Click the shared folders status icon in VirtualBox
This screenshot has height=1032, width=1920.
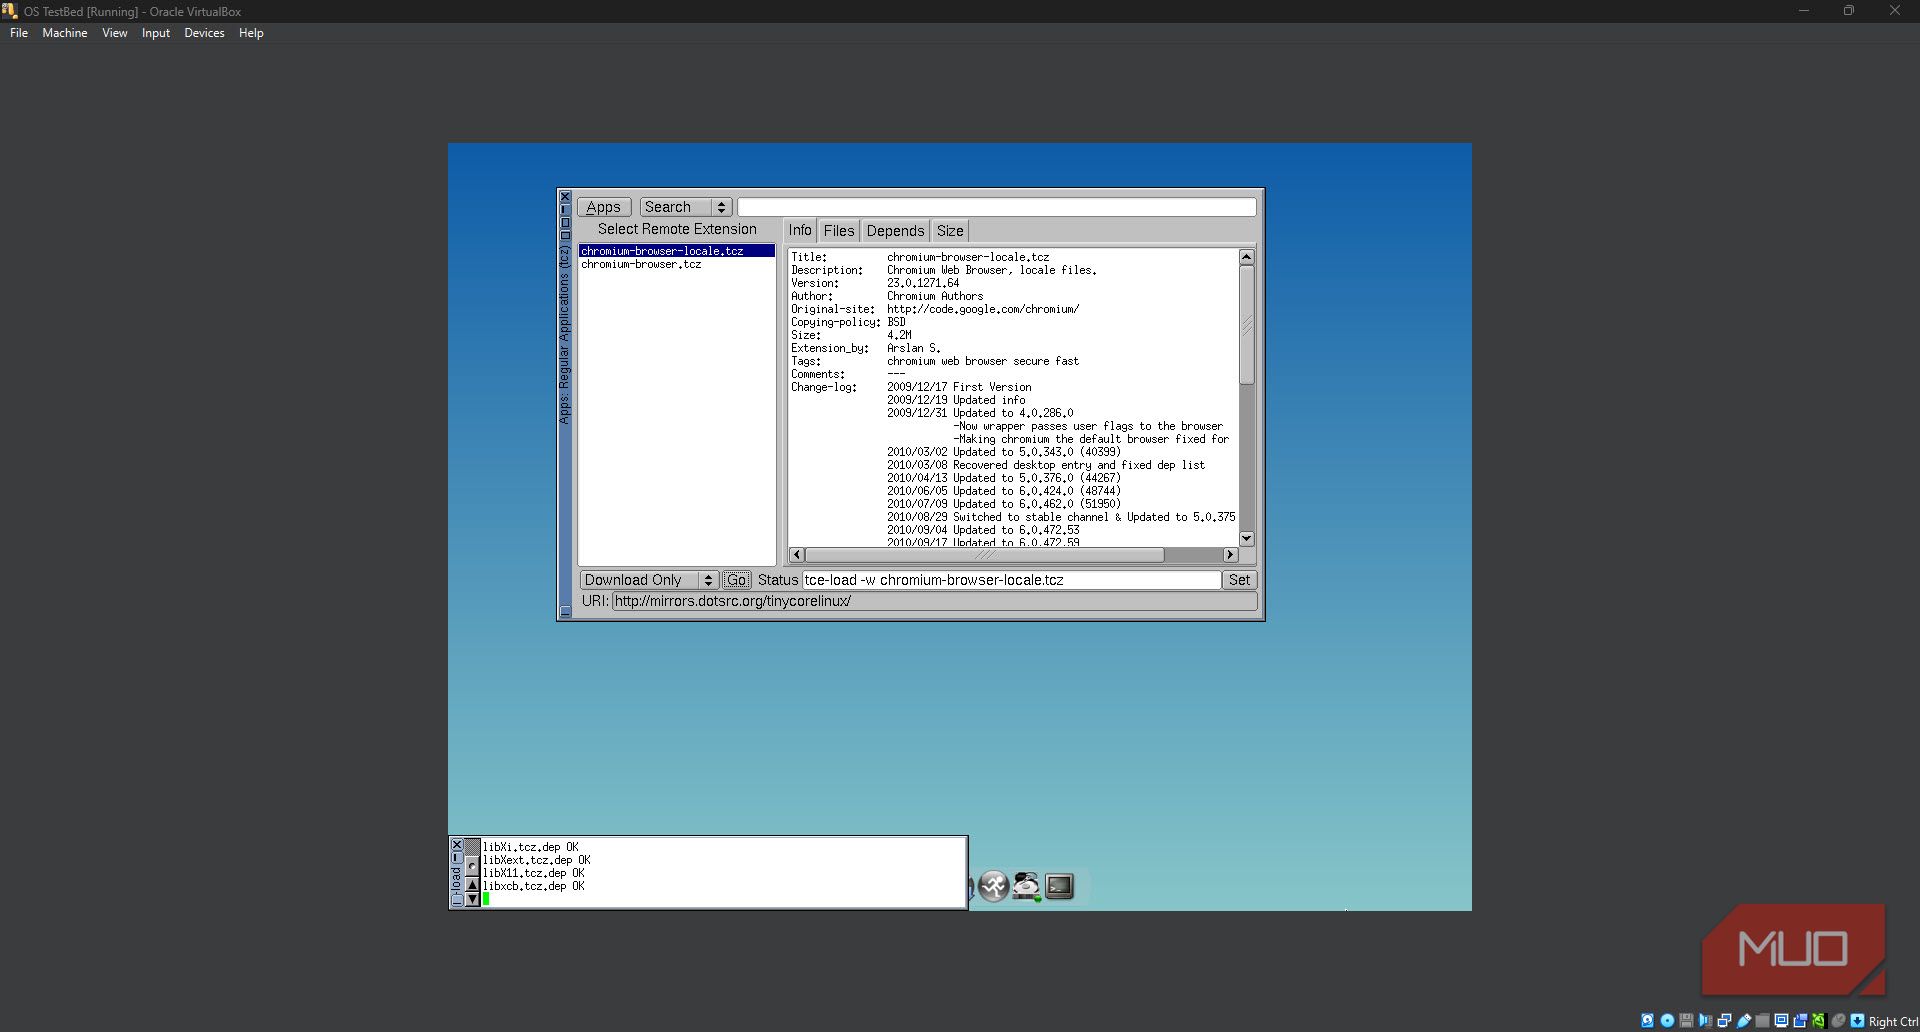click(x=1763, y=1021)
